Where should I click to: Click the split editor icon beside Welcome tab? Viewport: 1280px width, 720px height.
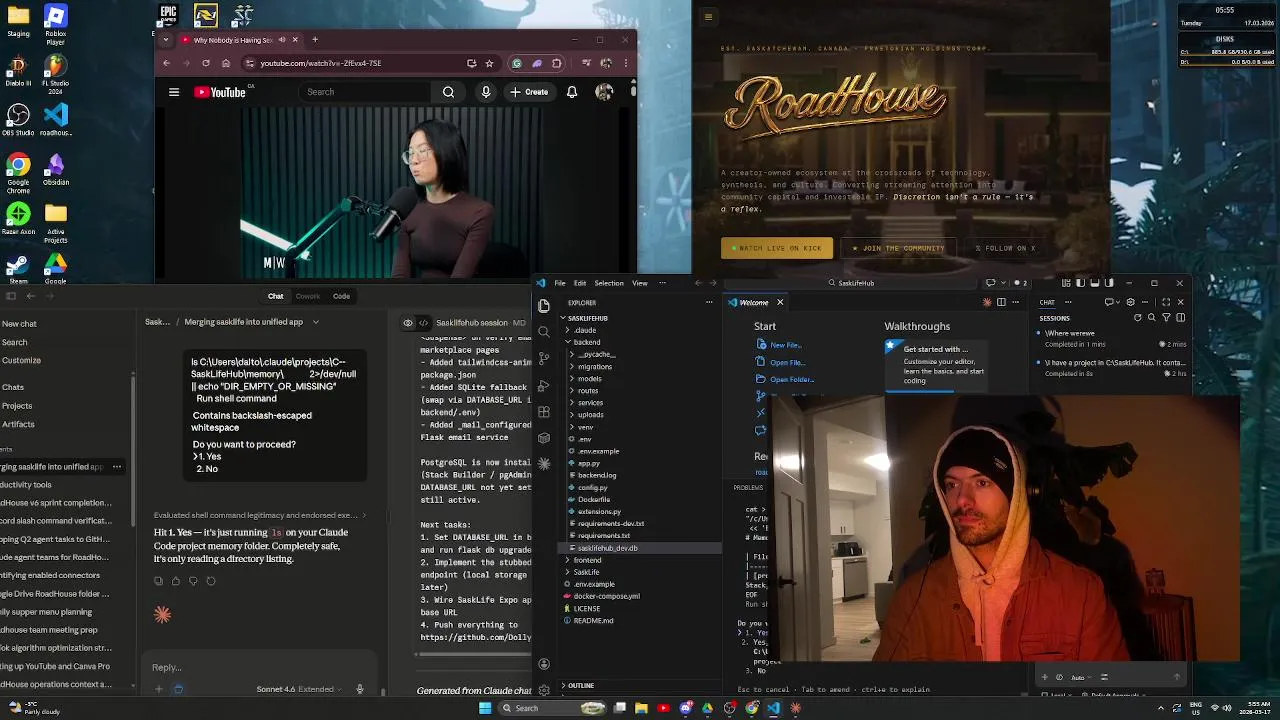coord(1001,302)
